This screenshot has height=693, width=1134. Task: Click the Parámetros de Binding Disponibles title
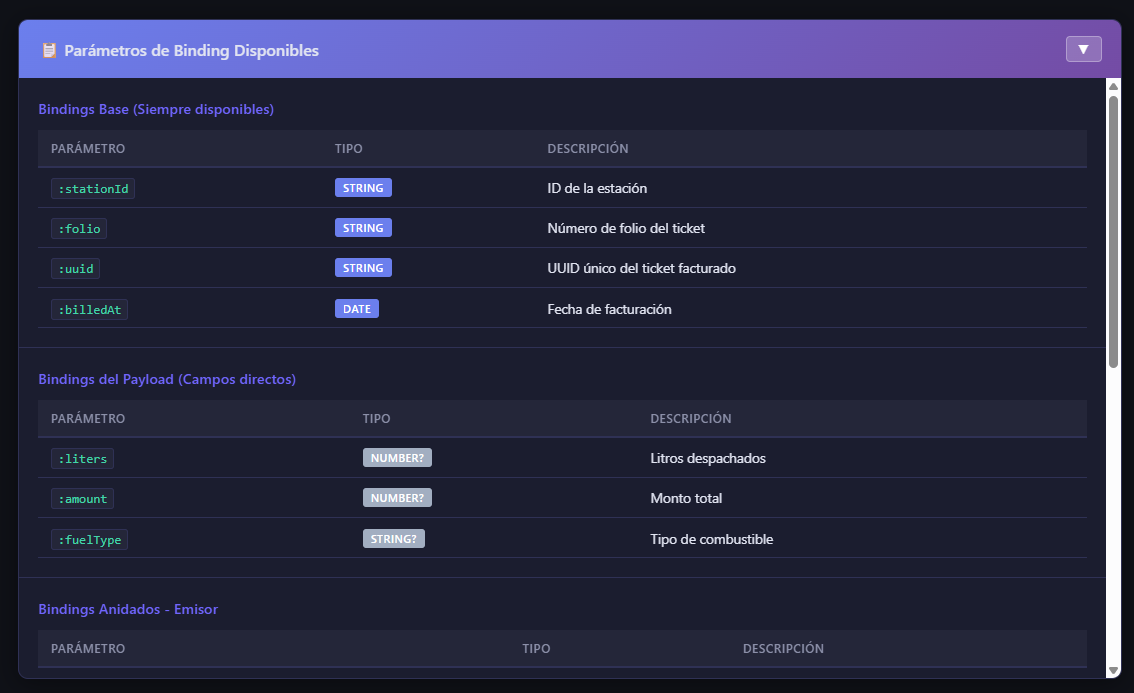pos(191,50)
